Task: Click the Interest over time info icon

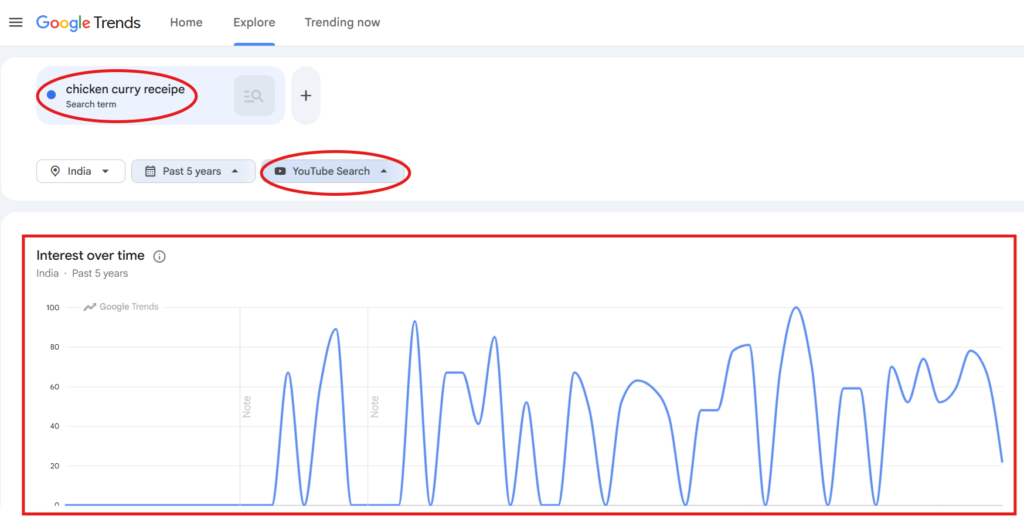Action: (159, 257)
